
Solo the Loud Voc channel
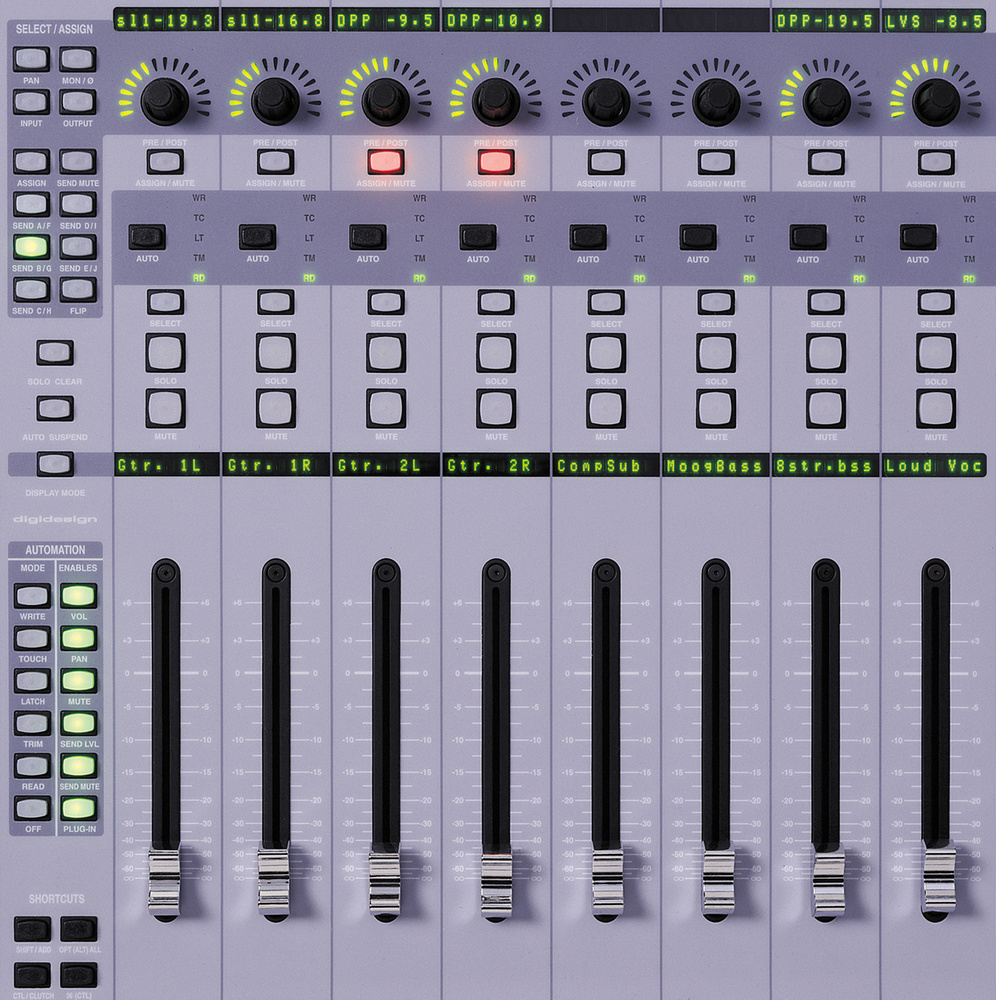tap(936, 353)
